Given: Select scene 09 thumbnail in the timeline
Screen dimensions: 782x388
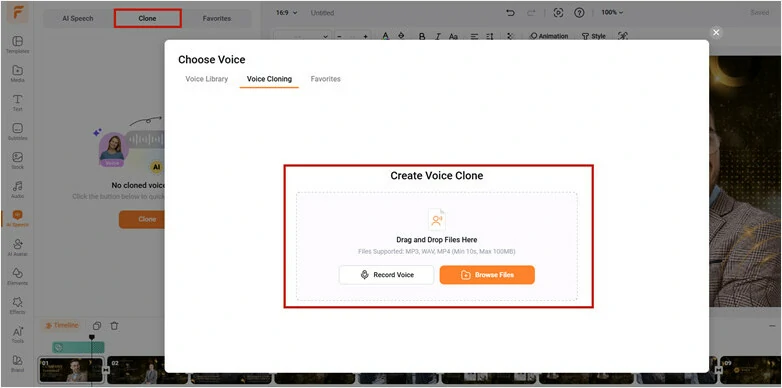Looking at the screenshot, I should coord(751,370).
